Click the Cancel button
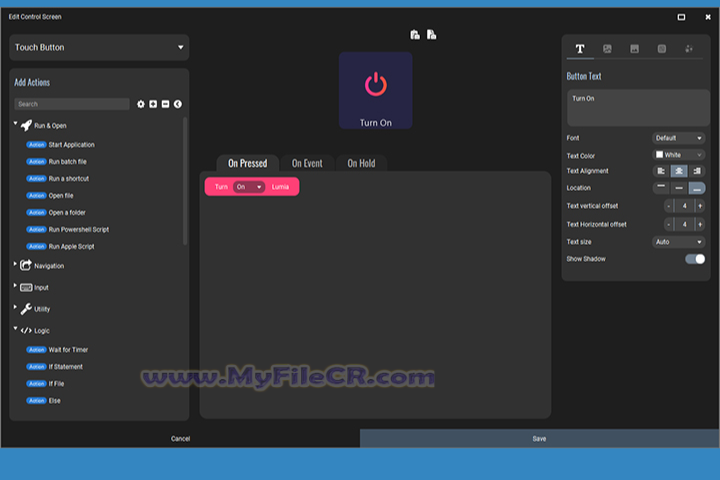720x480 pixels. (x=180, y=439)
